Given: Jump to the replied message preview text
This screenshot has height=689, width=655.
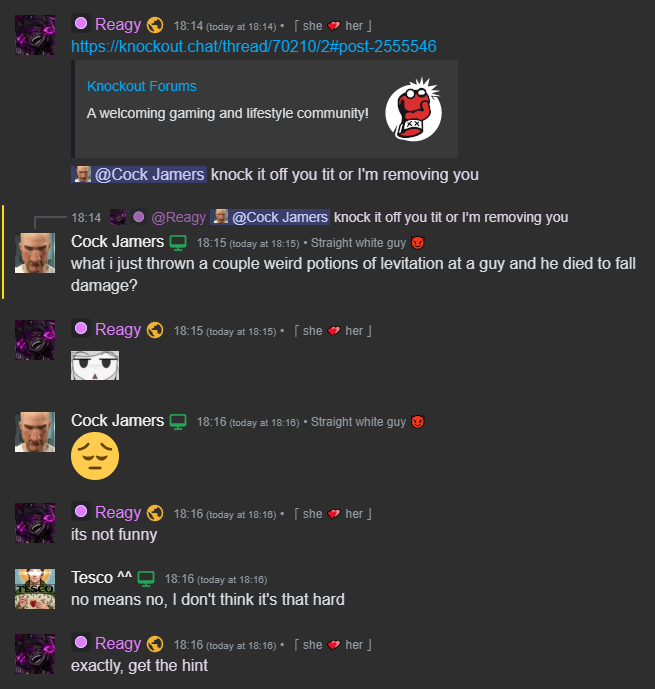Looking at the screenshot, I should coord(451,217).
